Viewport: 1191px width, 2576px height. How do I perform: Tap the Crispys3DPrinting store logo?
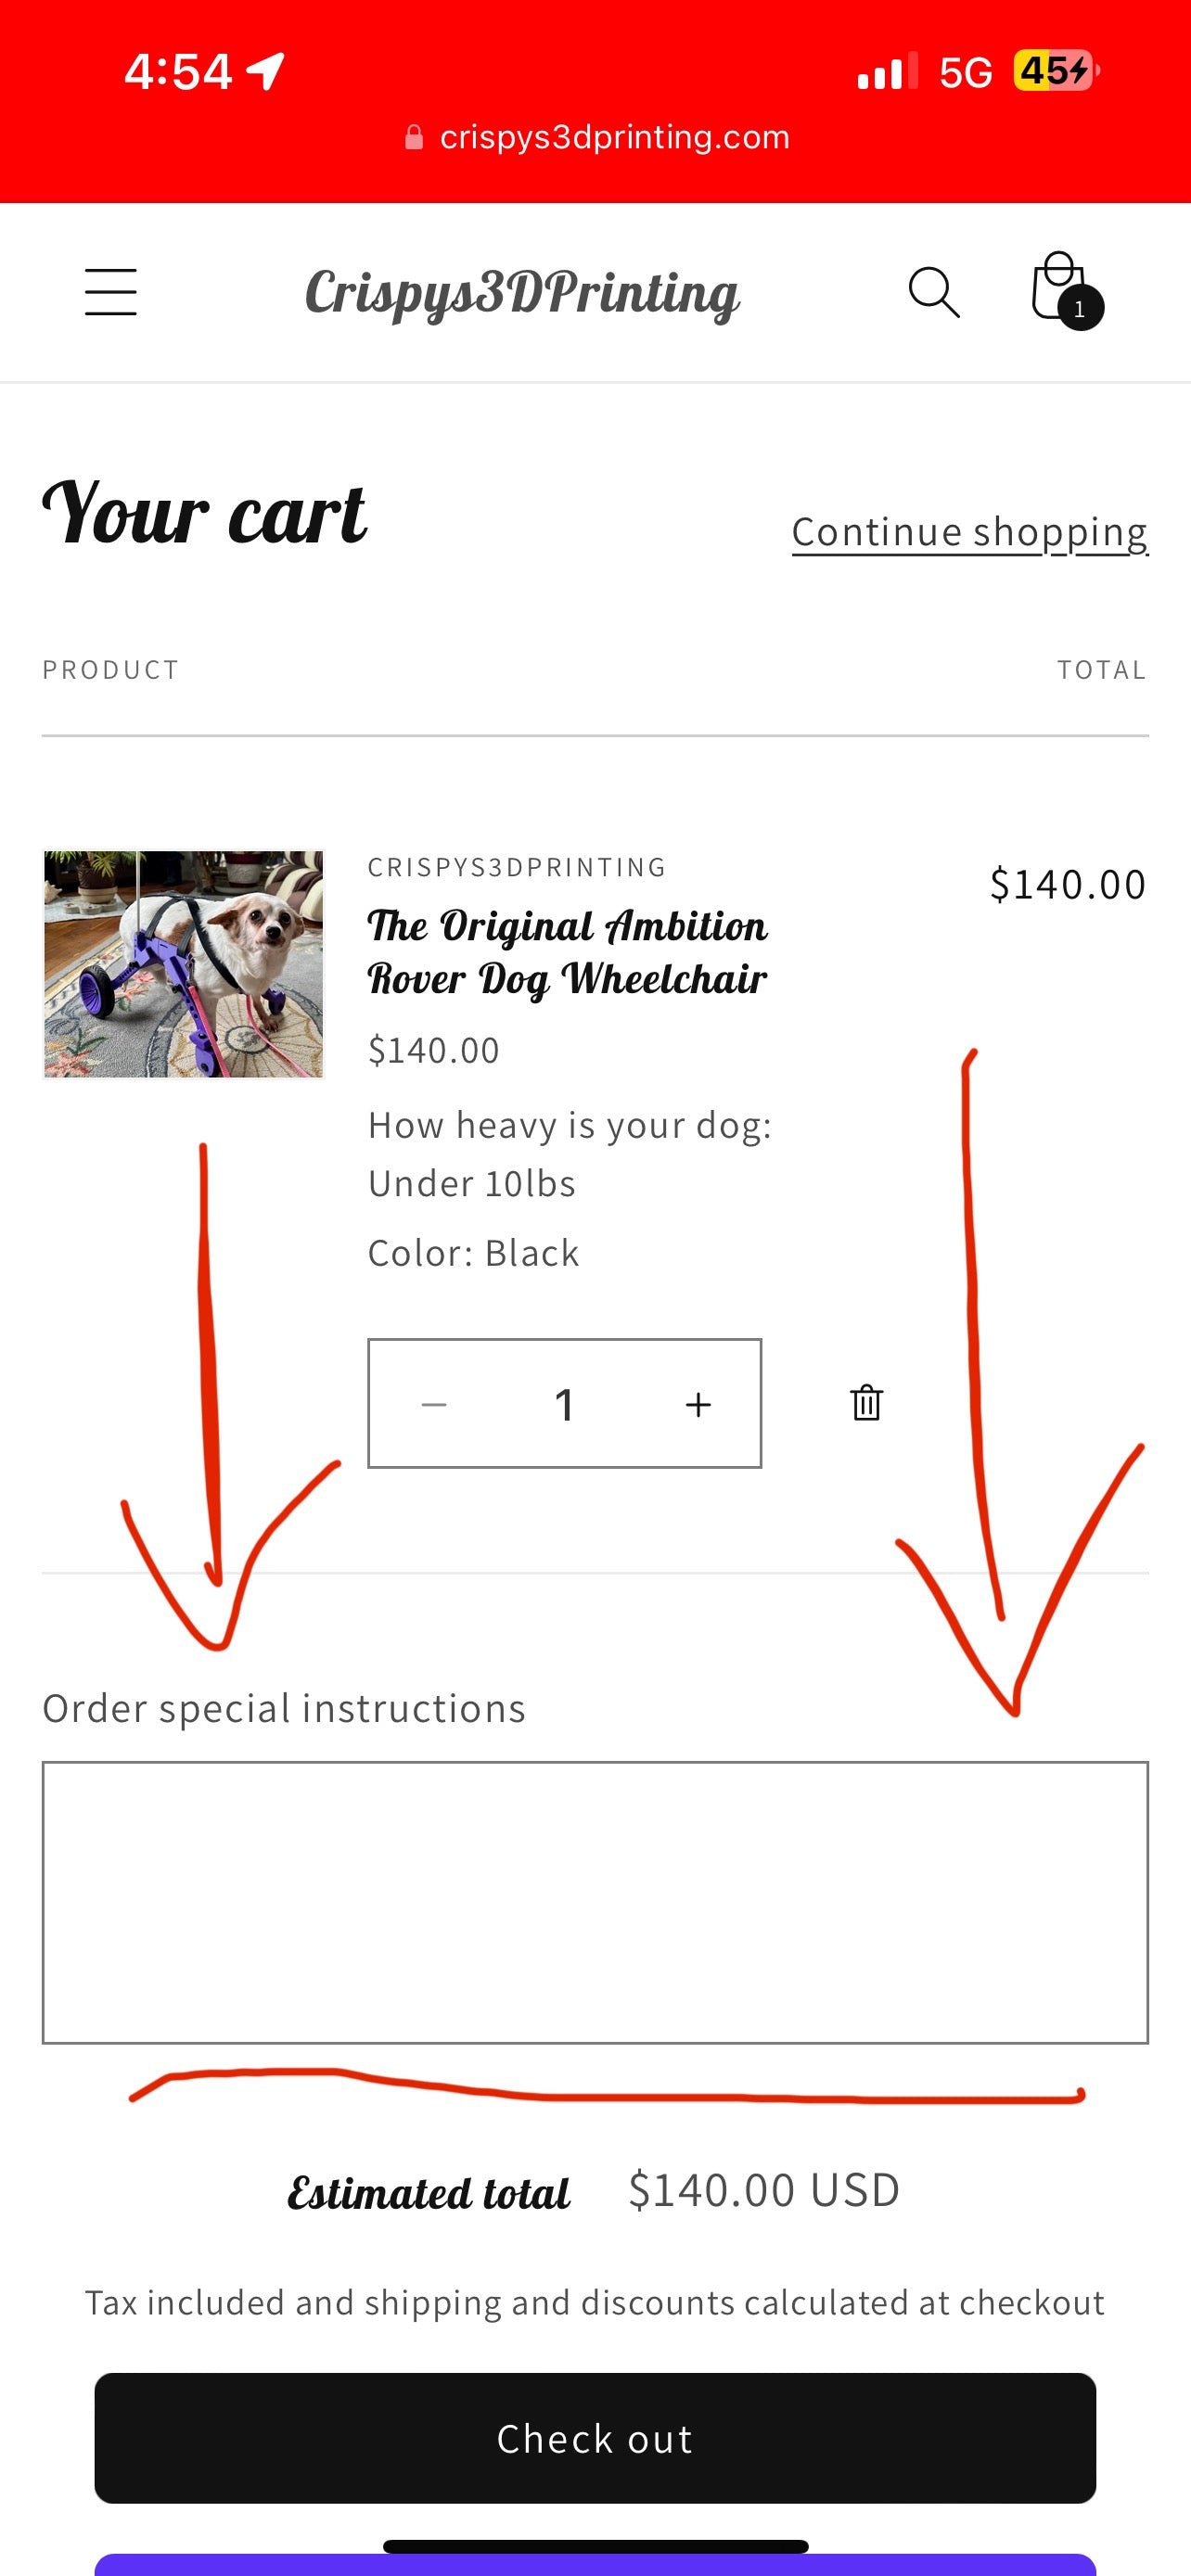pyautogui.click(x=521, y=293)
